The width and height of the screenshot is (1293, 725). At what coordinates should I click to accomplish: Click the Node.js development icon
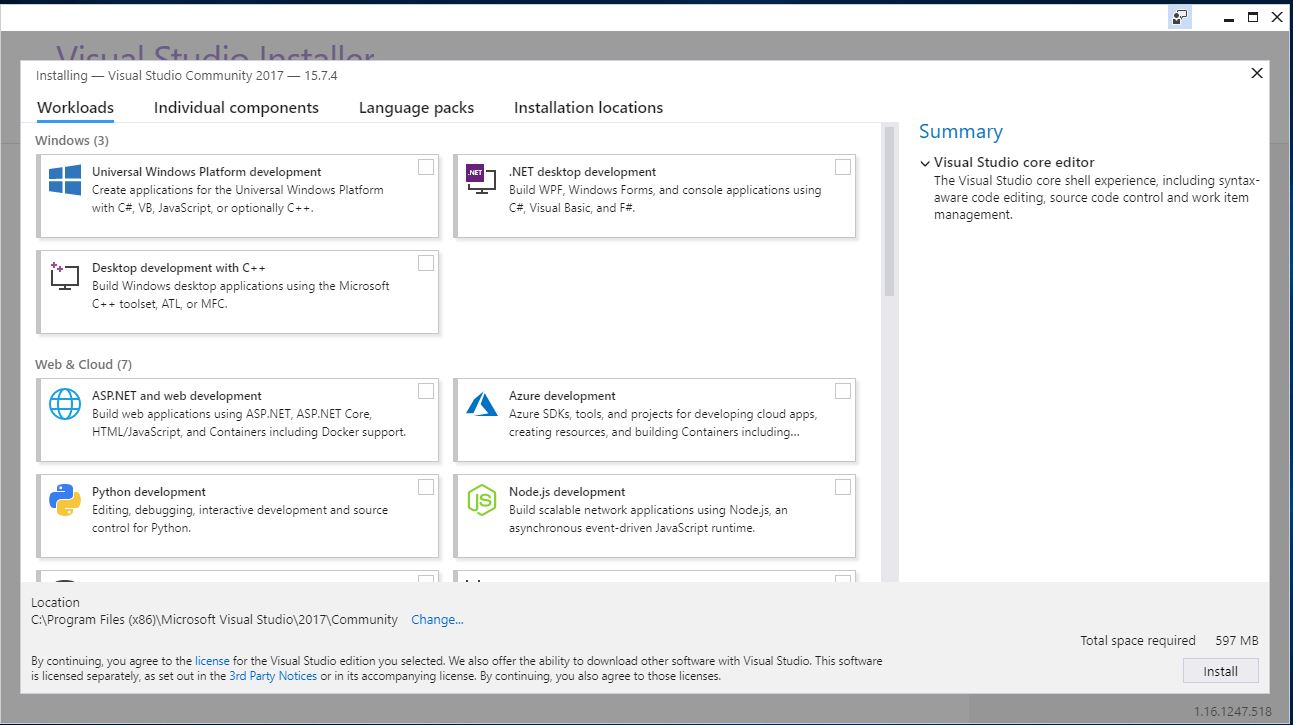[x=482, y=499]
